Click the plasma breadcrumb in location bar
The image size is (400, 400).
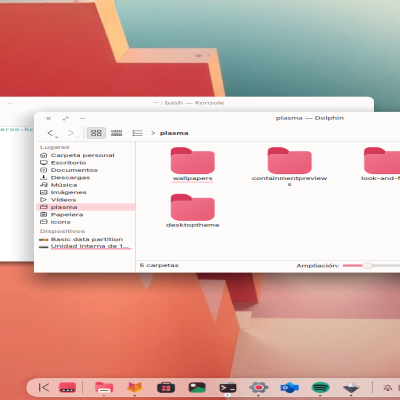click(174, 133)
